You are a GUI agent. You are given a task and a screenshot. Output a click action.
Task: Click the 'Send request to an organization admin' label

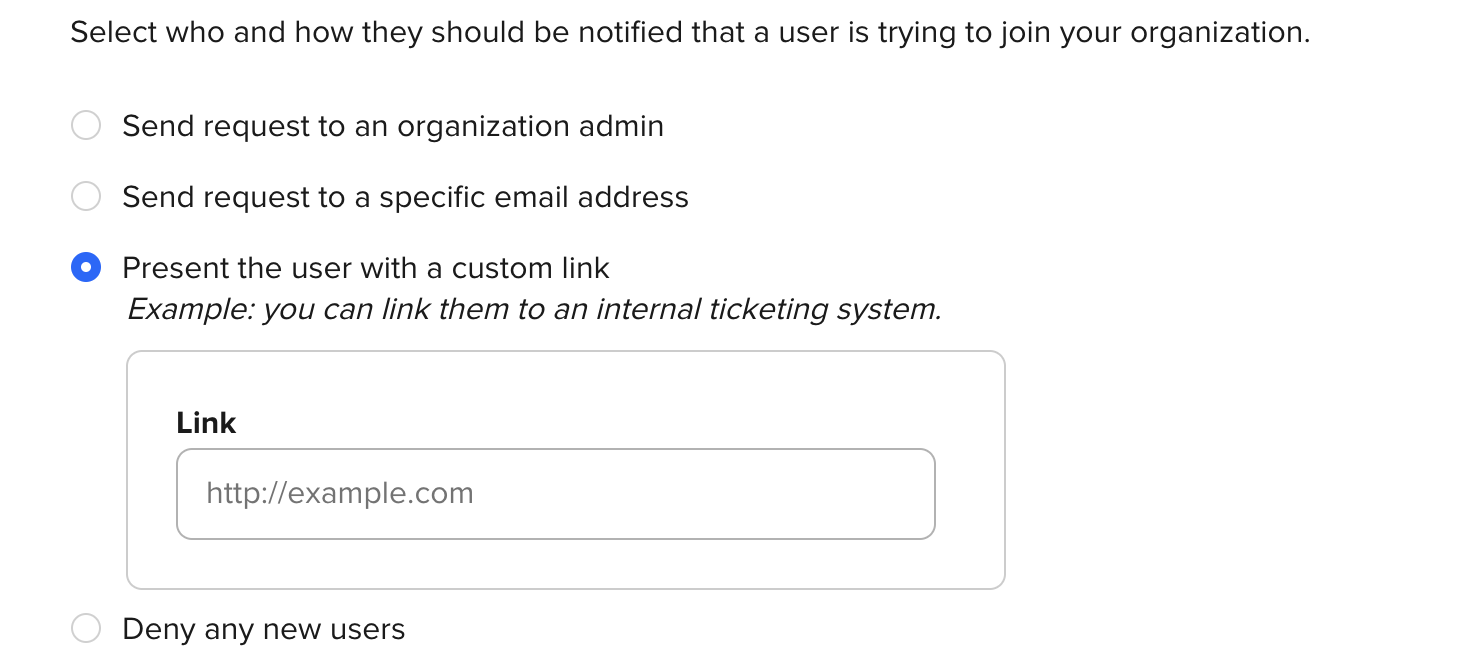click(x=392, y=126)
